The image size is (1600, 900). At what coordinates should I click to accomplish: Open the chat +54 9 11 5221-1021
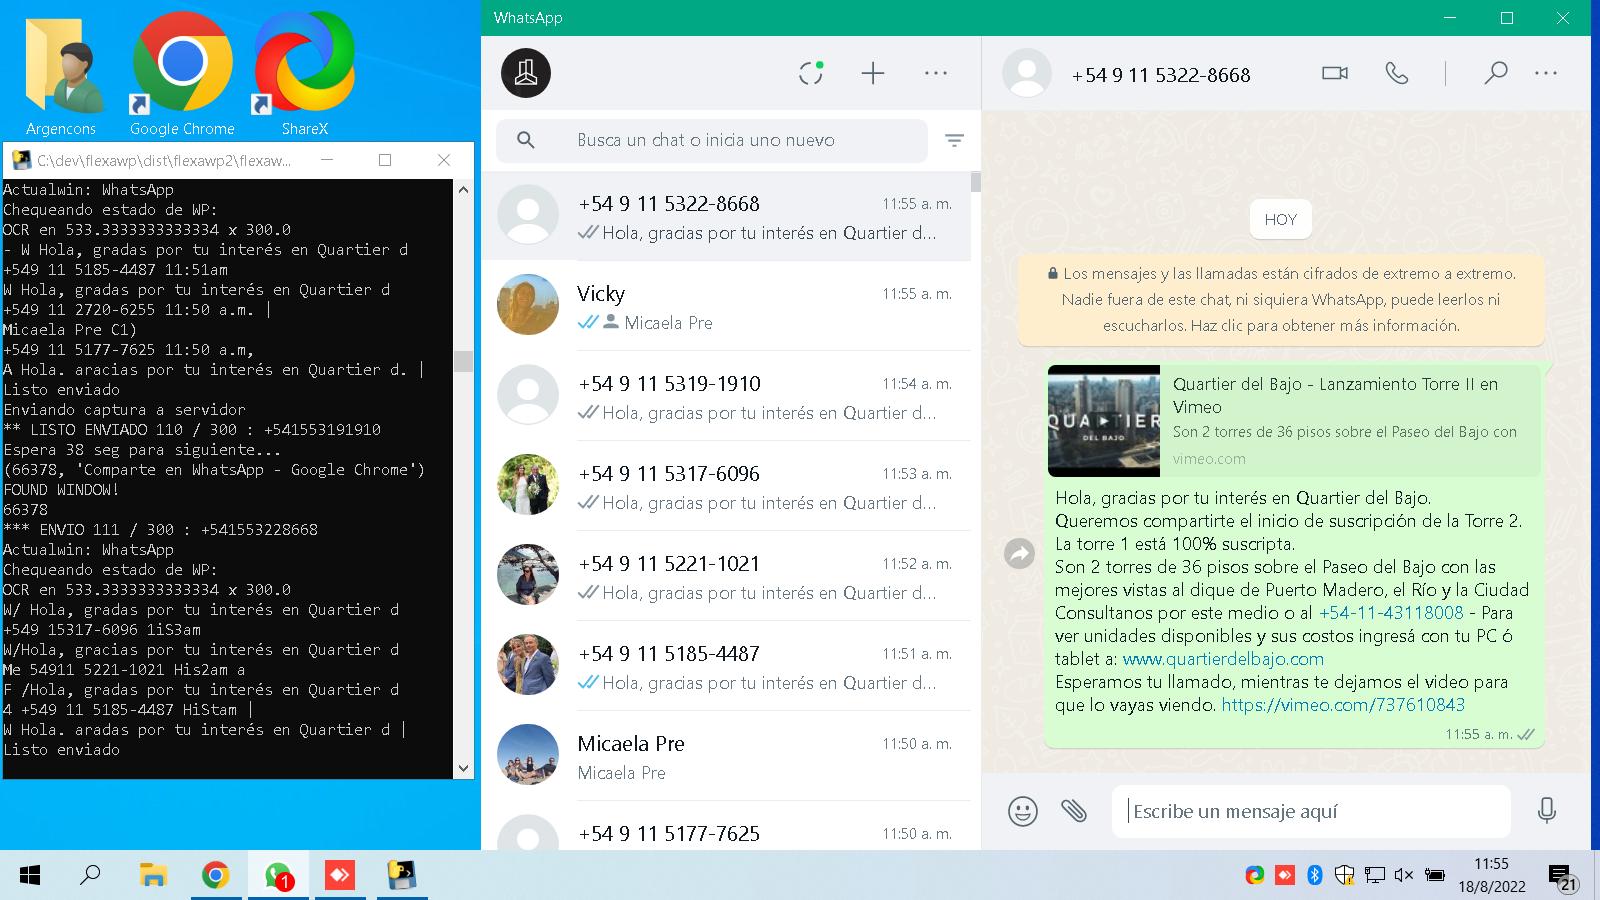pyautogui.click(x=726, y=576)
